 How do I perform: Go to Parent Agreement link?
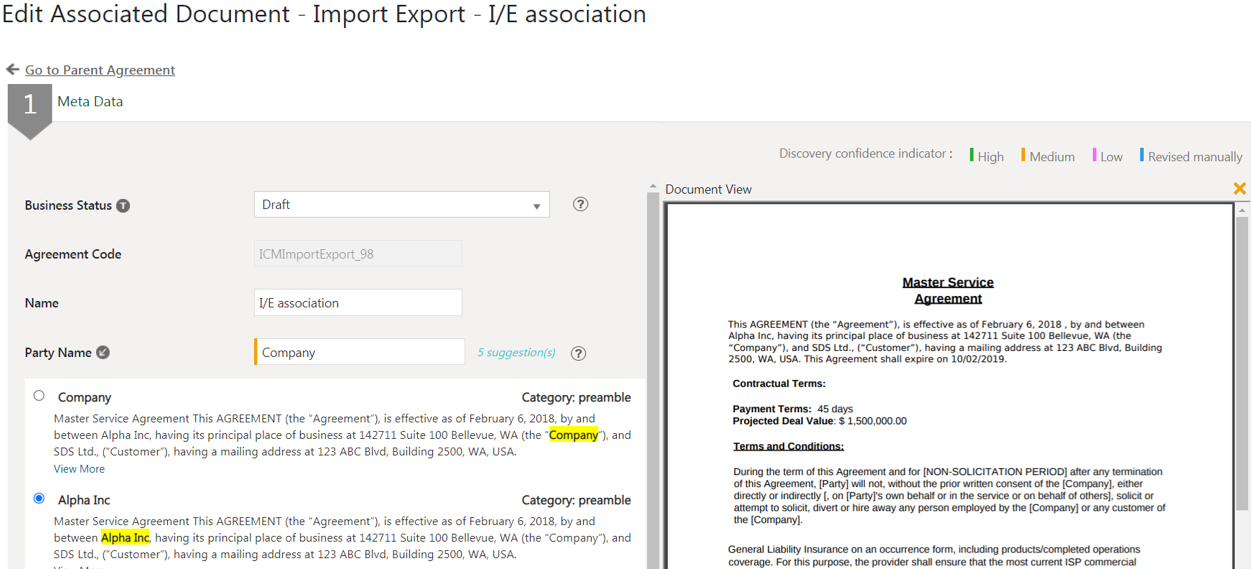[100, 70]
